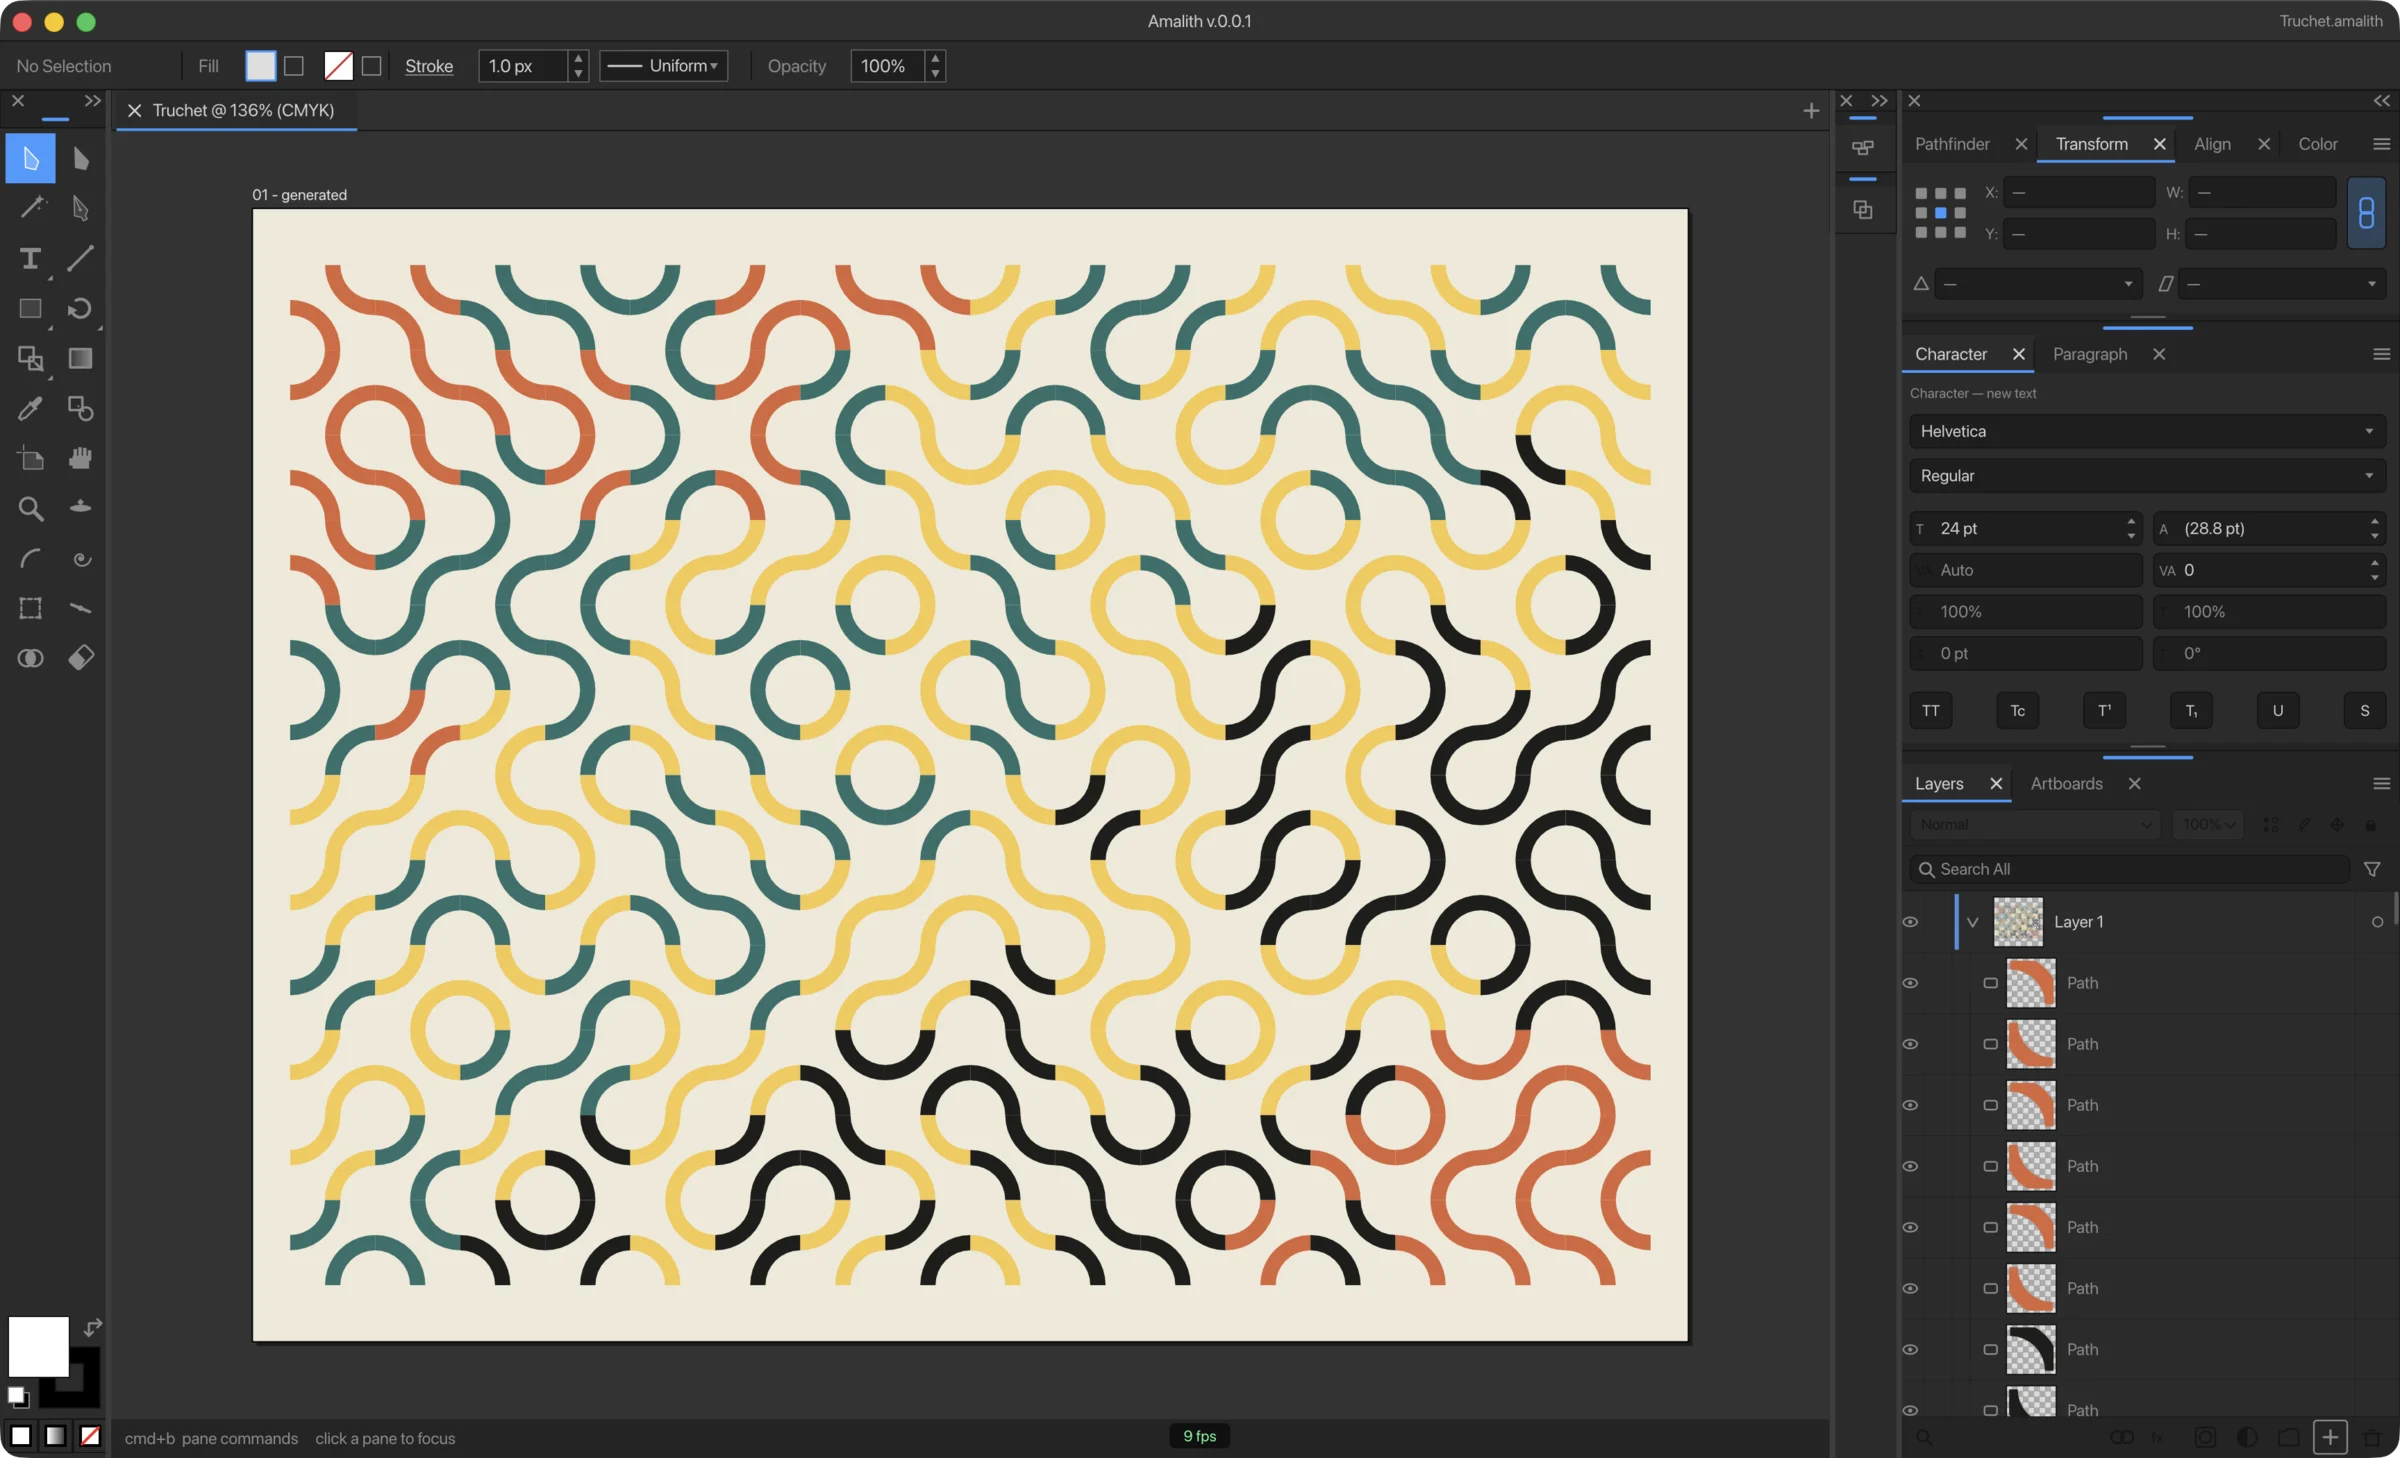Click the Opacity 100% input field
This screenshot has width=2400, height=1458.
click(887, 66)
